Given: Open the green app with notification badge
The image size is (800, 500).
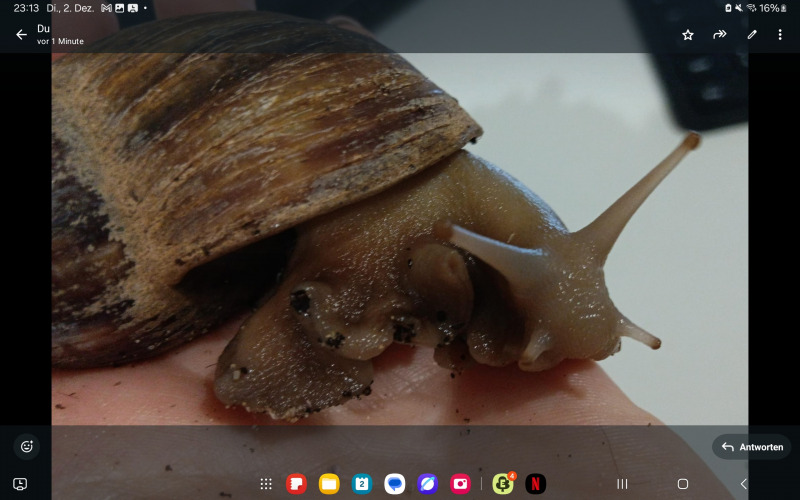Looking at the screenshot, I should tap(503, 484).
